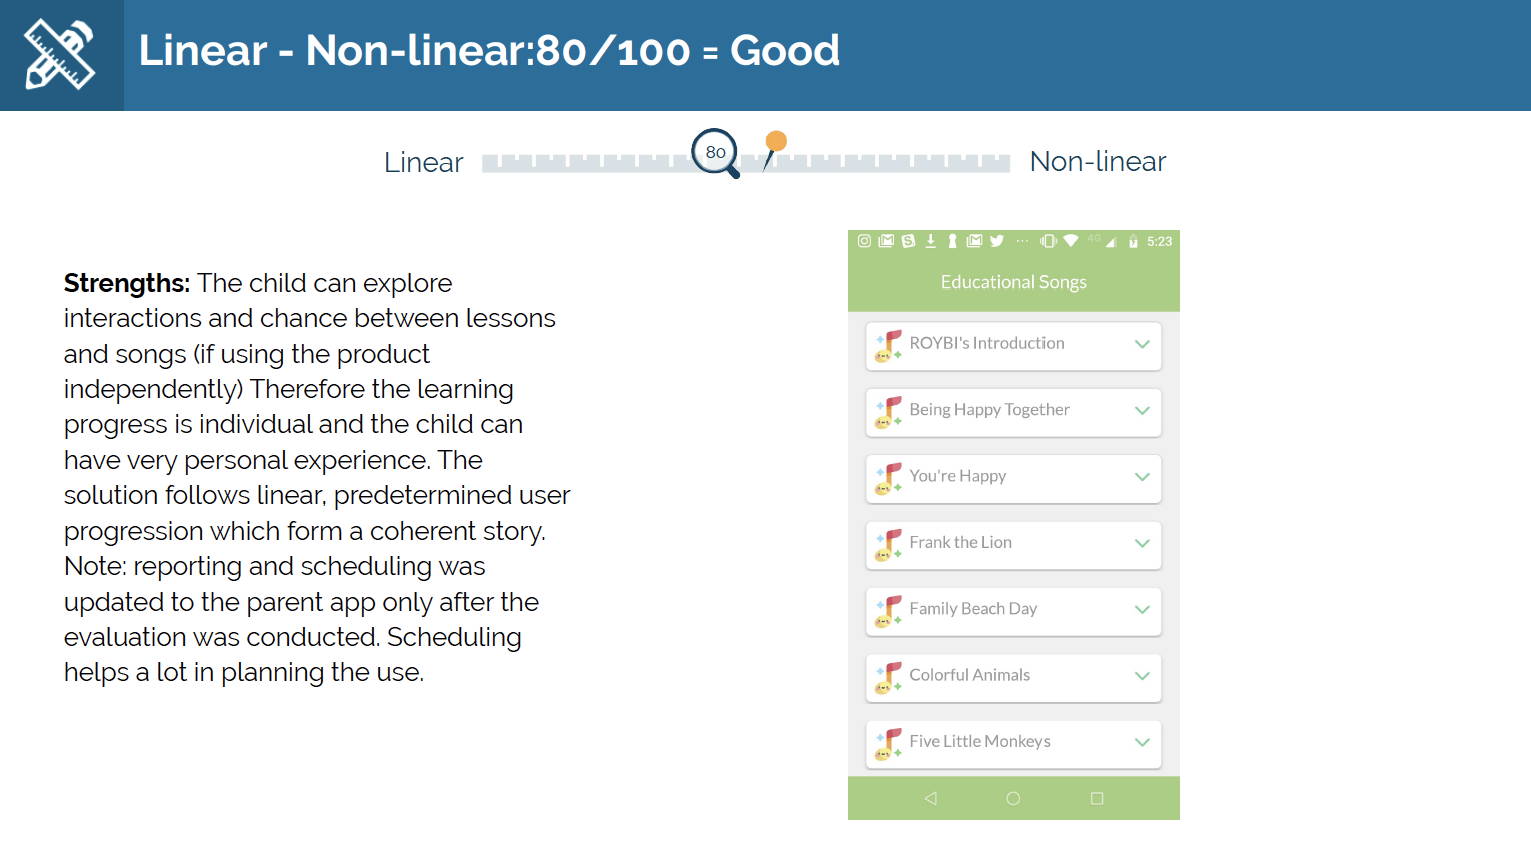Click the orange pin marker on scale
This screenshot has height=859, width=1531.
point(774,149)
